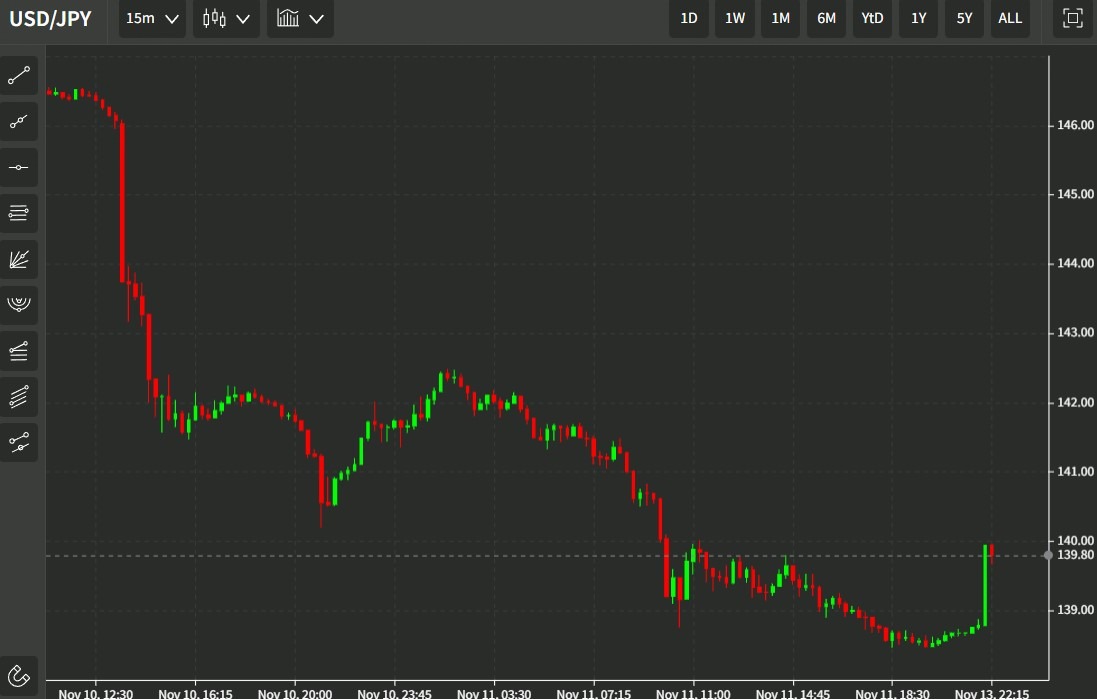The width and height of the screenshot is (1097, 699).
Task: Click the 139.00 price axis label
Action: pyautogui.click(x=1075, y=610)
